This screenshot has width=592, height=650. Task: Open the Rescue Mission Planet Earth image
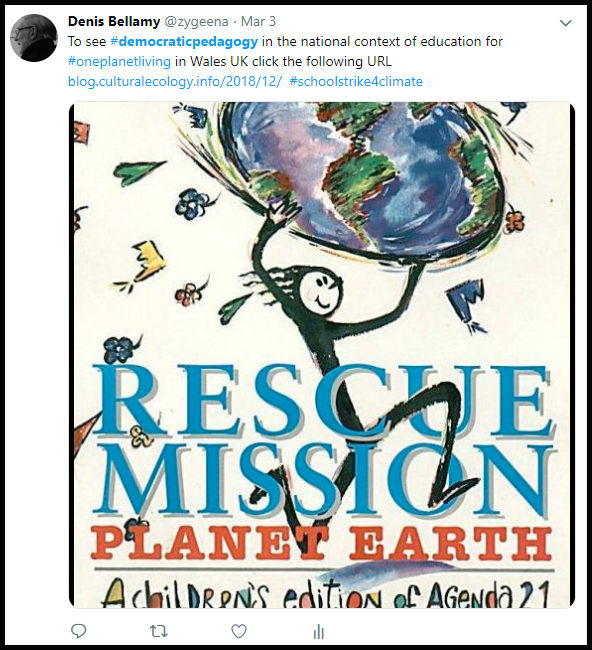(322, 355)
